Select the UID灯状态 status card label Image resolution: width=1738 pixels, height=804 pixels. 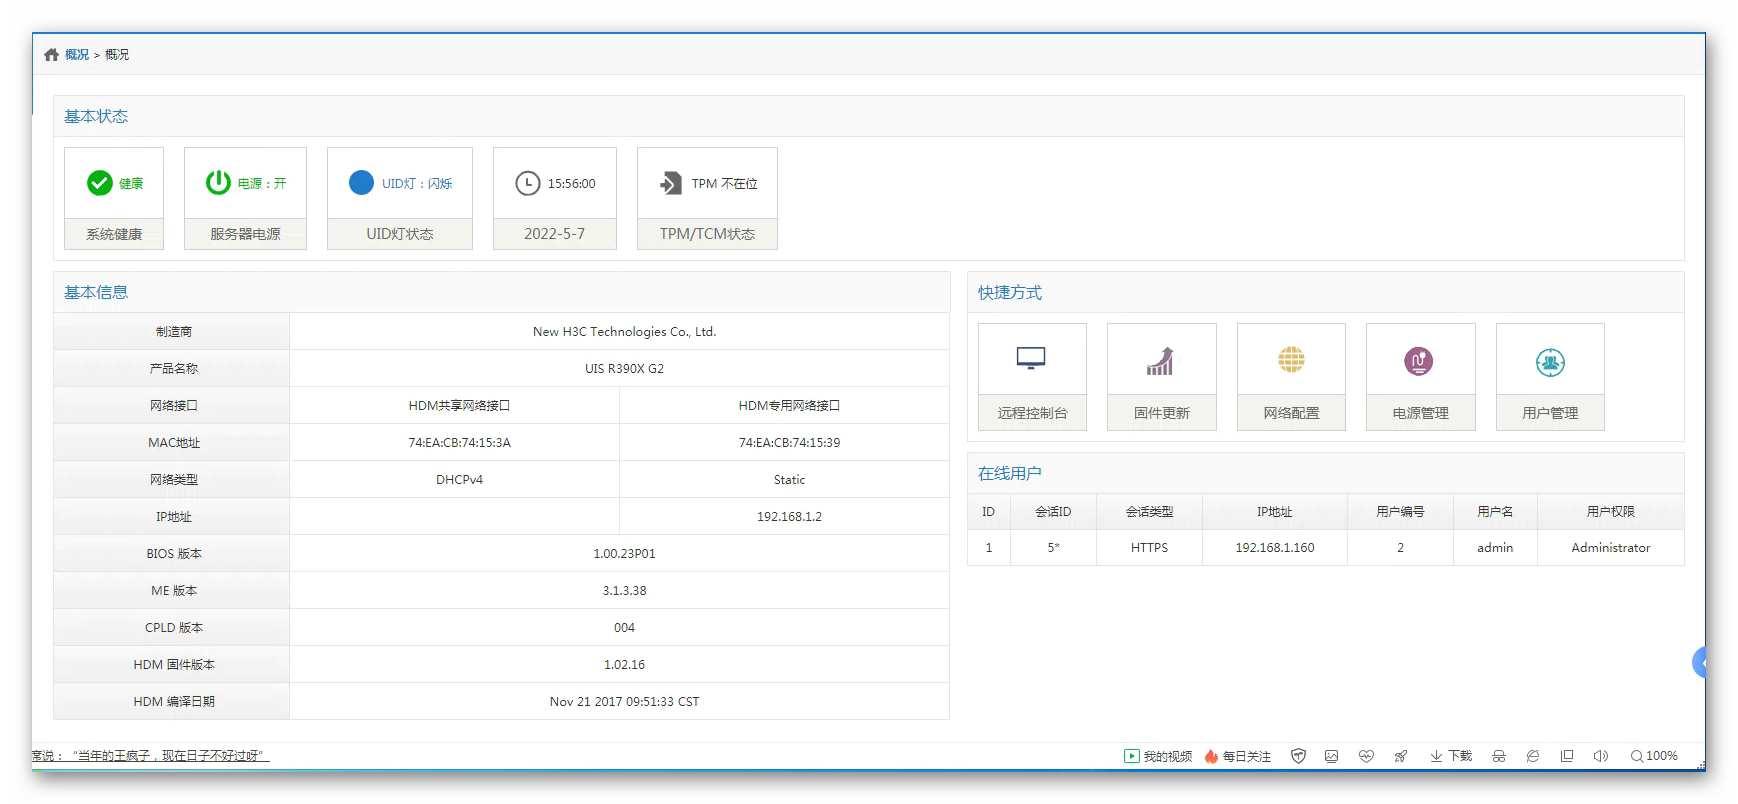pos(400,234)
